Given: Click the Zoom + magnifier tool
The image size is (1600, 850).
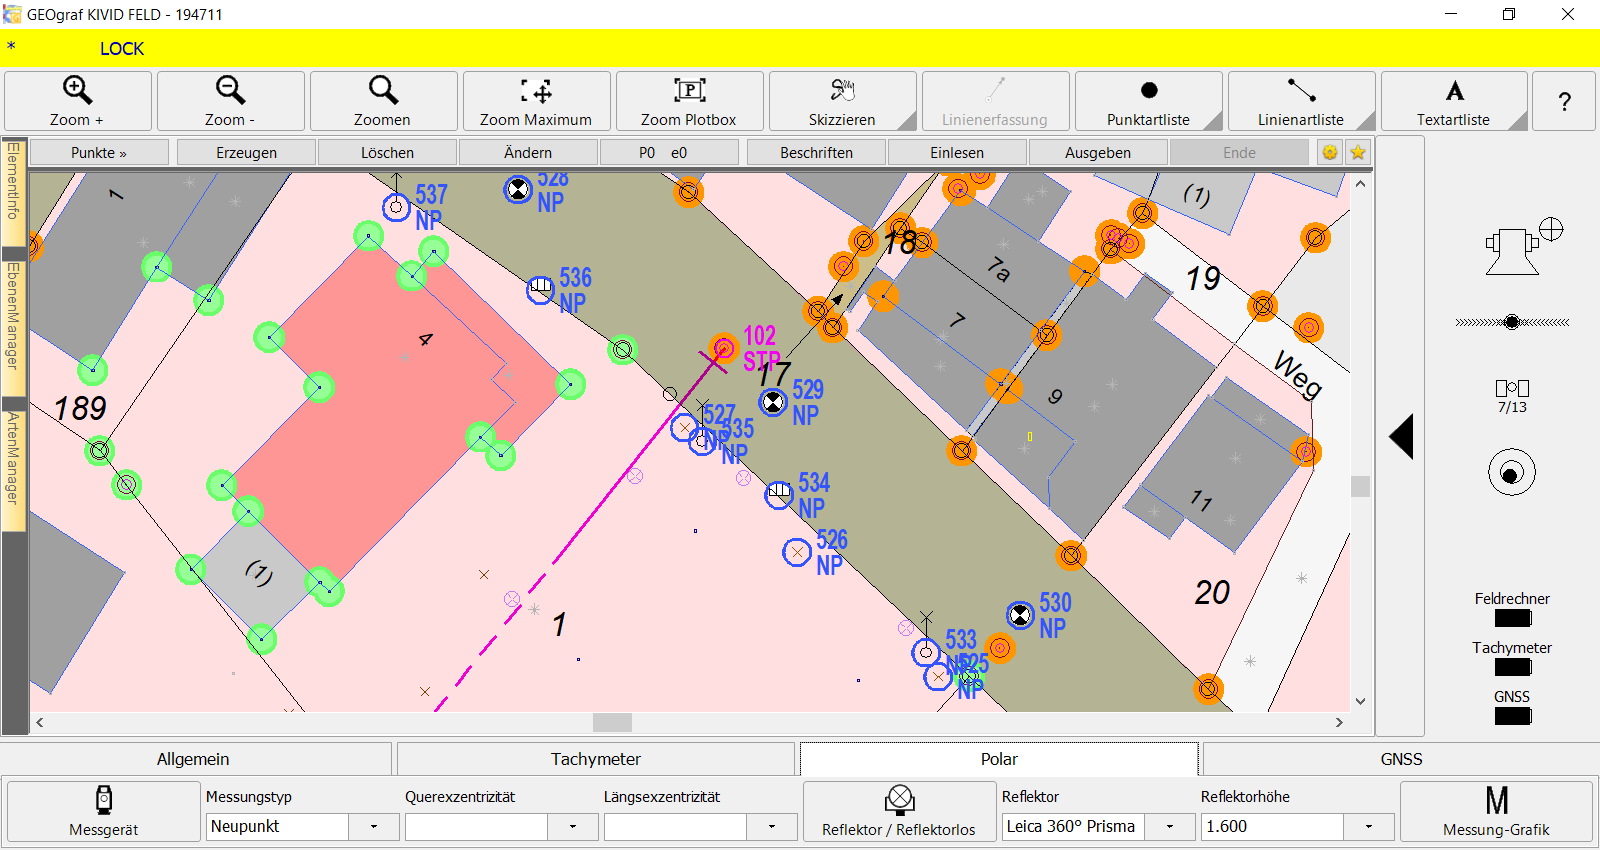Looking at the screenshot, I should [78, 101].
